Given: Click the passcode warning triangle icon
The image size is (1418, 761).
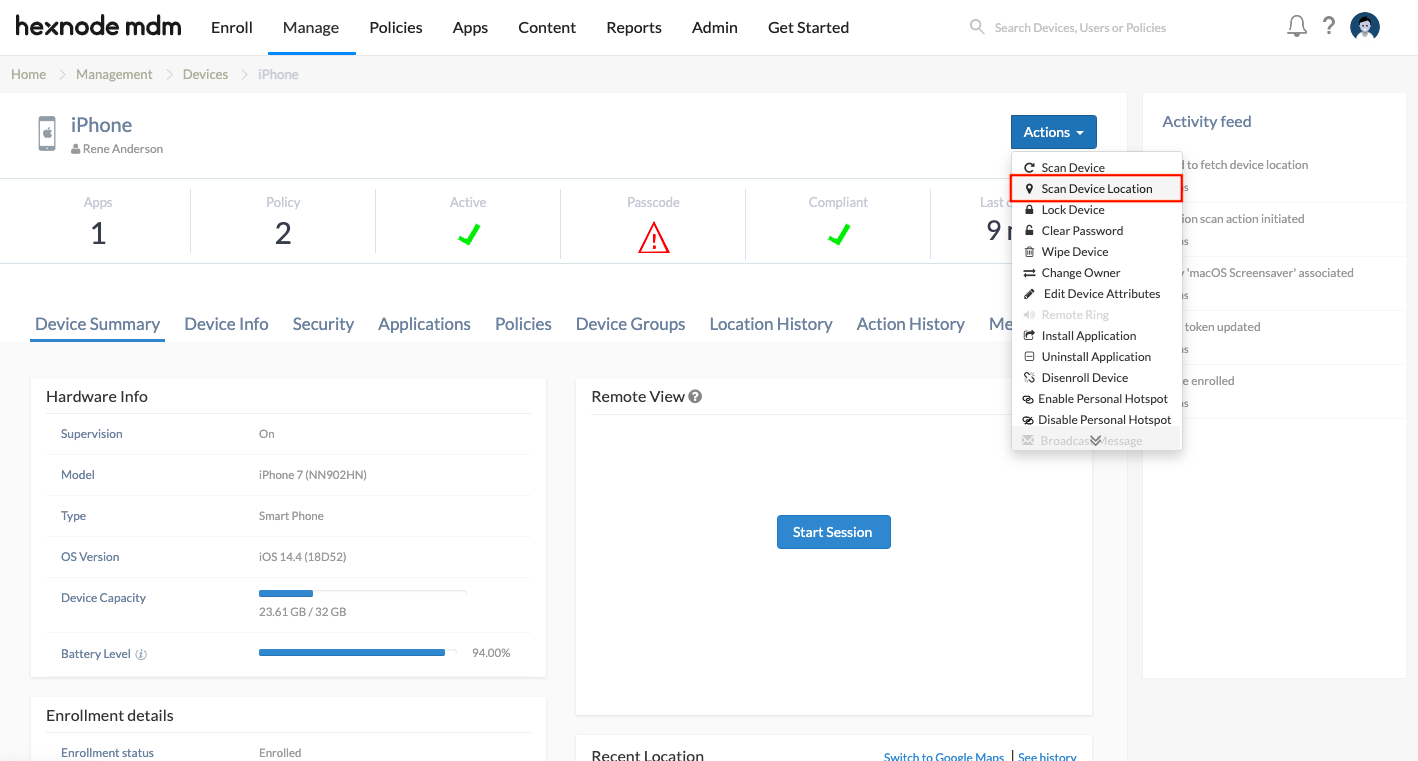Looking at the screenshot, I should pos(653,237).
